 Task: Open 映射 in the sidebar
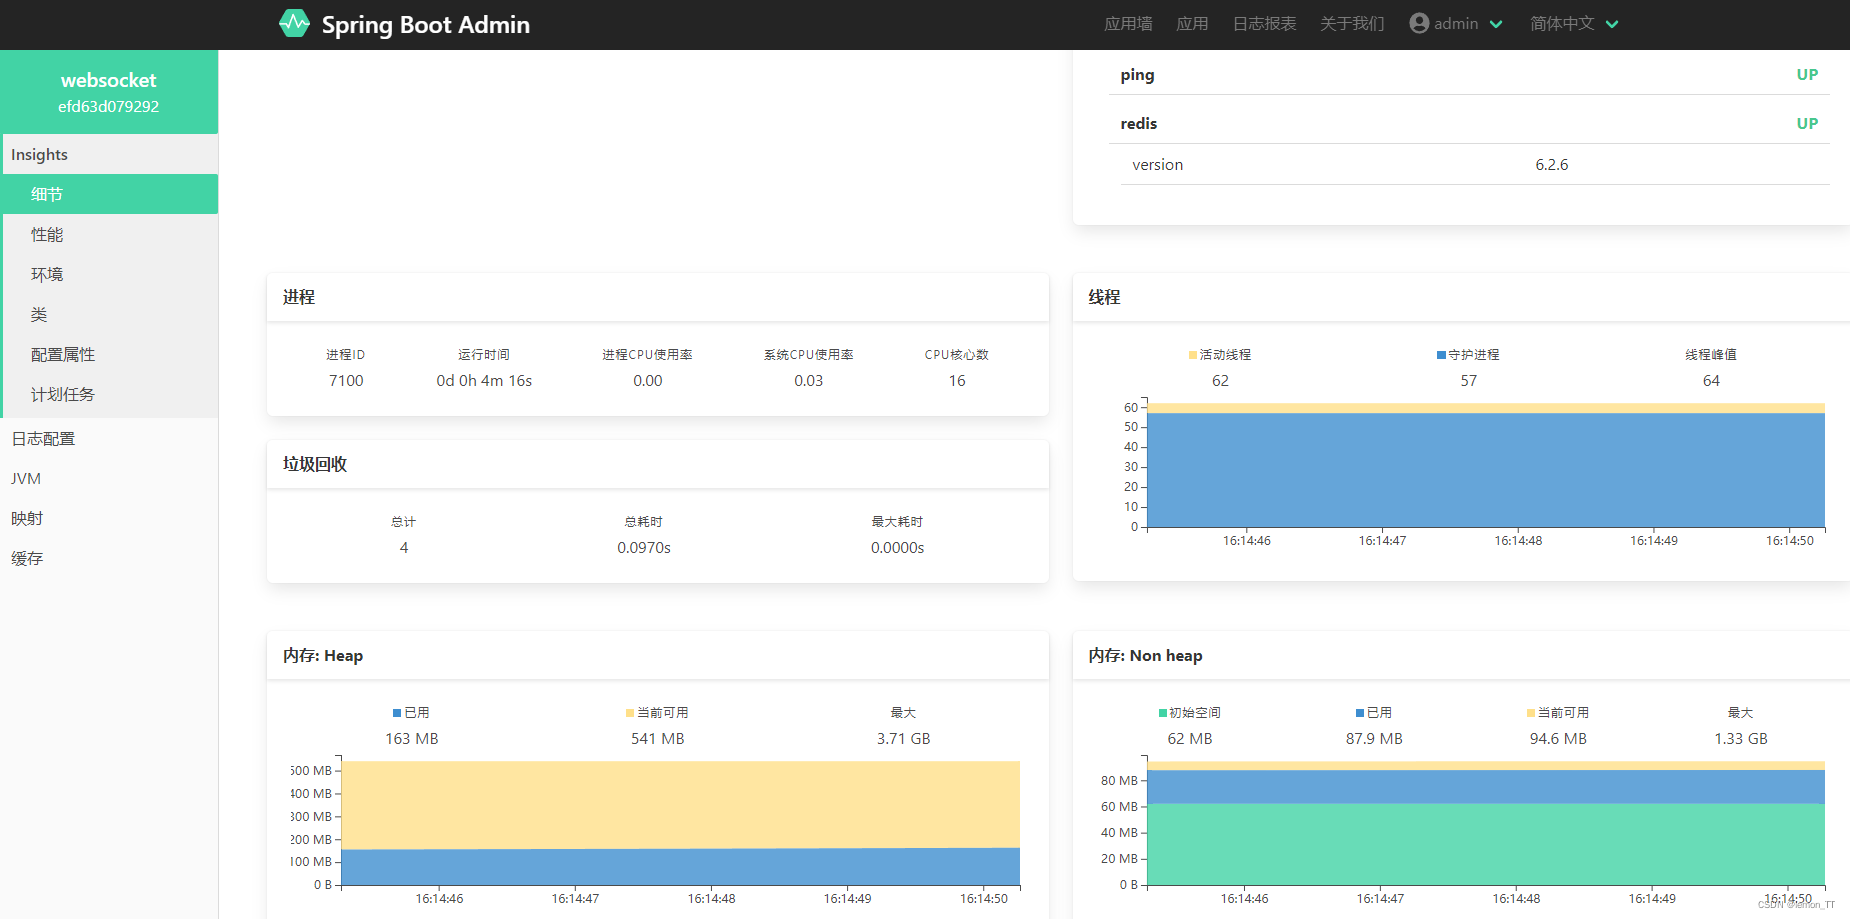109,518
